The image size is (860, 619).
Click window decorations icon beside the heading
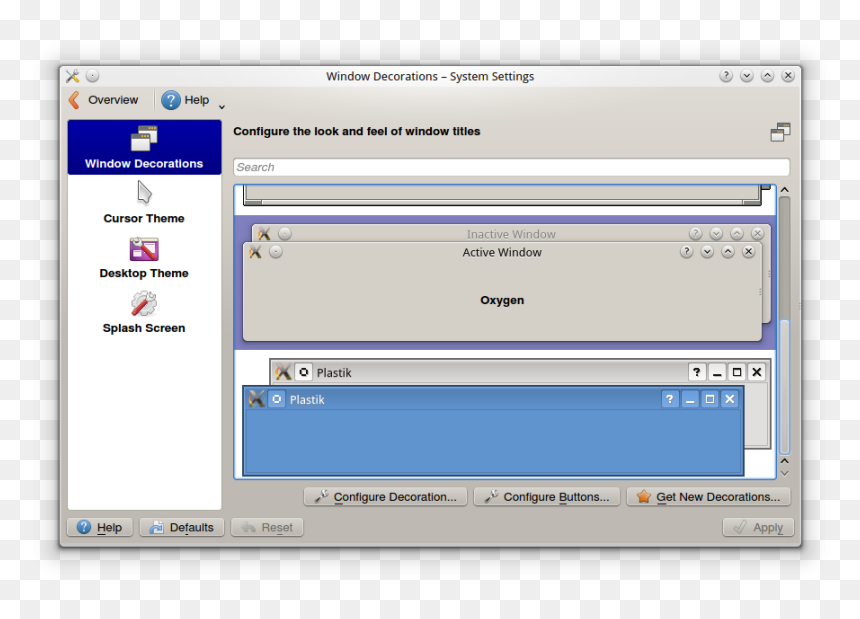[x=780, y=132]
